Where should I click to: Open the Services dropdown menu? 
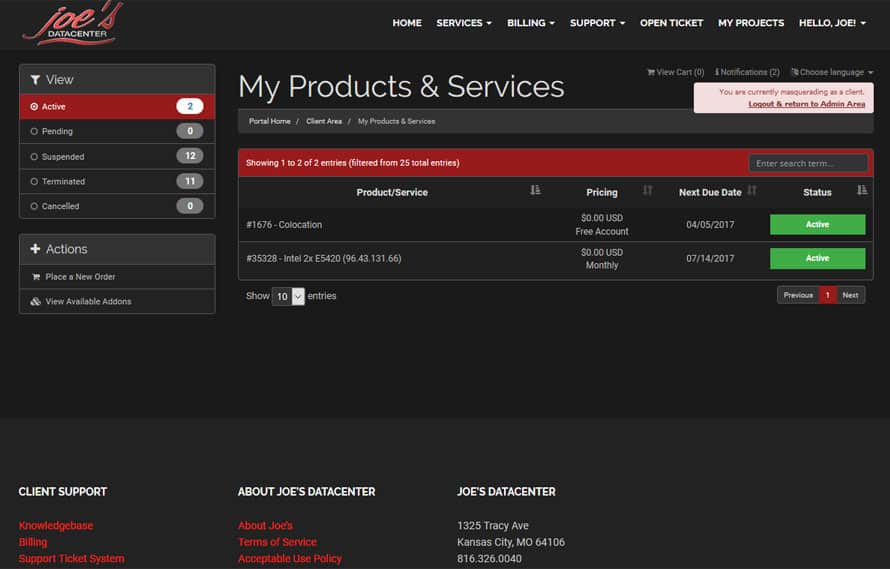tap(464, 23)
